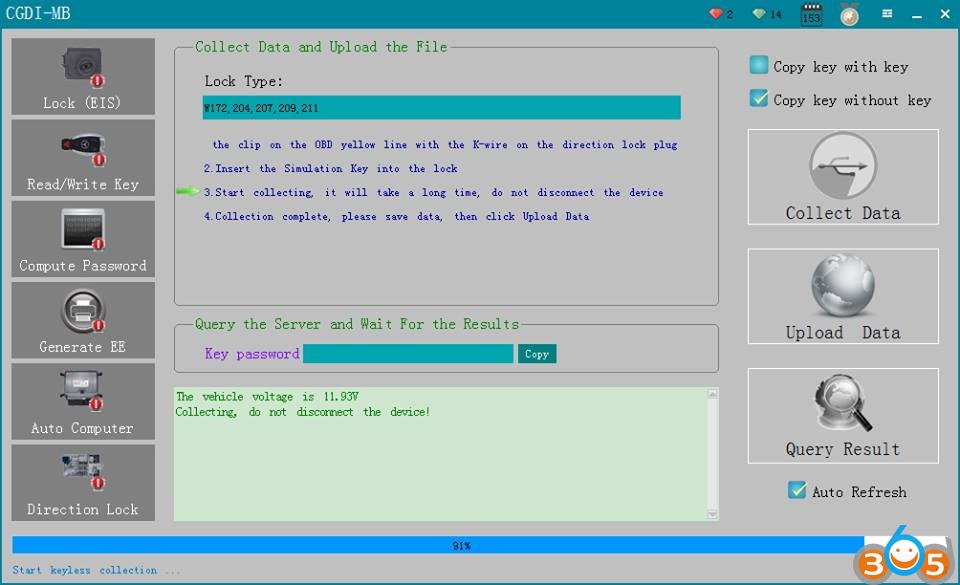Toggle the Auto Refresh checkbox
The image size is (960, 585).
(797, 491)
